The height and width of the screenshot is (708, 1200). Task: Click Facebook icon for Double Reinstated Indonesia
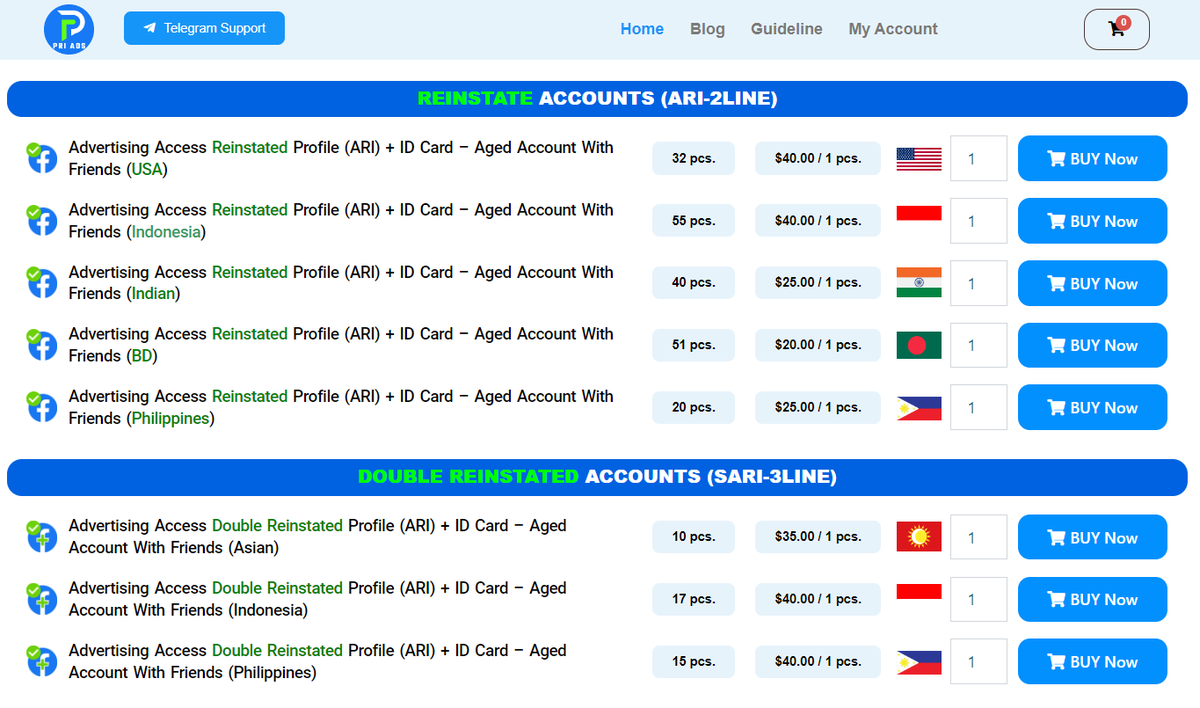coord(41,599)
